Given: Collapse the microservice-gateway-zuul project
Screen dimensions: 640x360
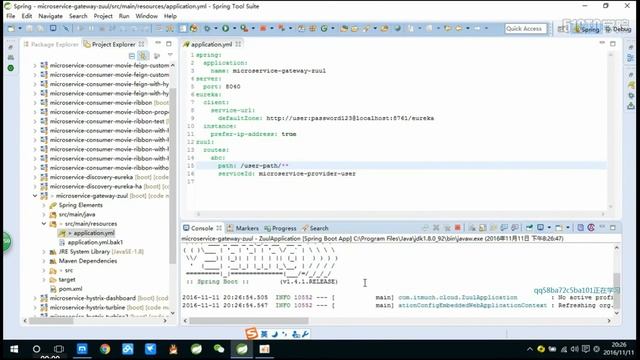Looking at the screenshot, I should tap(35, 196).
